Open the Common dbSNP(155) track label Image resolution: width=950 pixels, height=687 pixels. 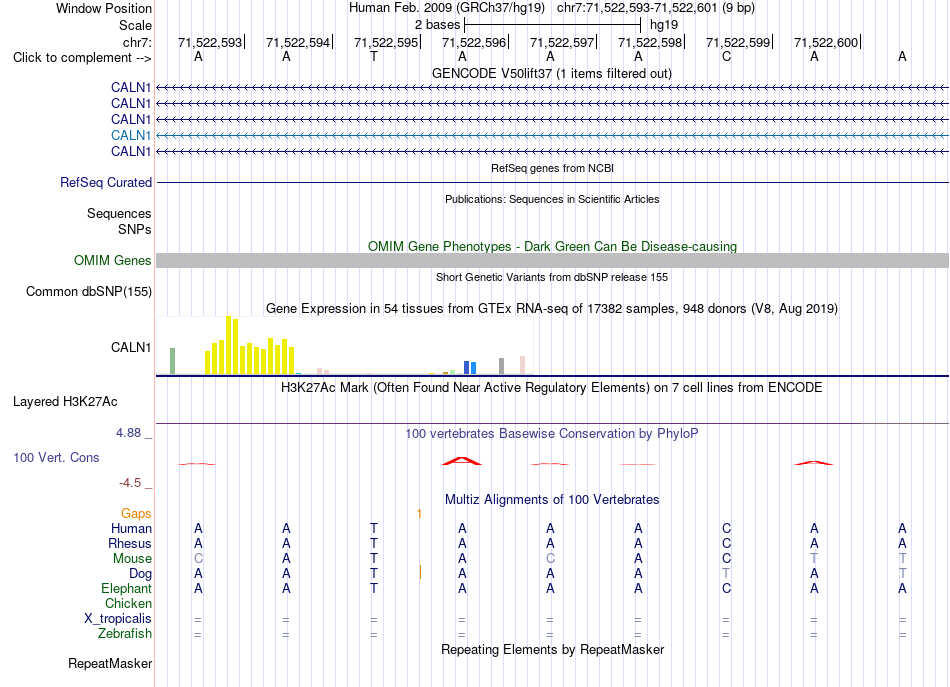[x=88, y=291]
